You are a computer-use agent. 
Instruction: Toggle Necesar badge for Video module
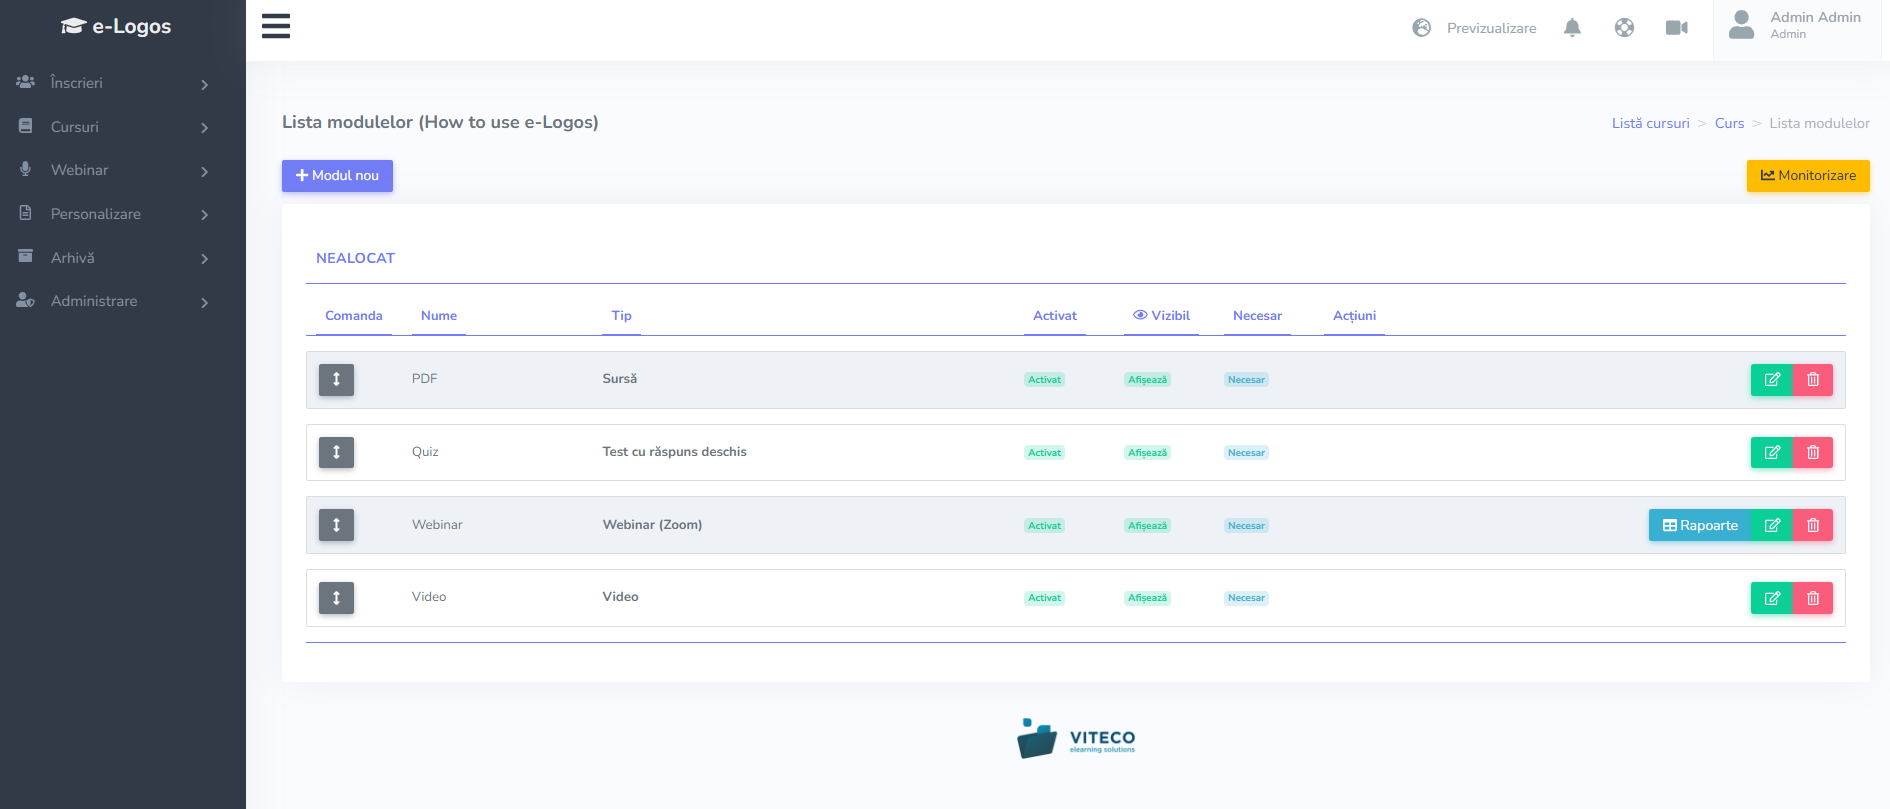tap(1246, 598)
